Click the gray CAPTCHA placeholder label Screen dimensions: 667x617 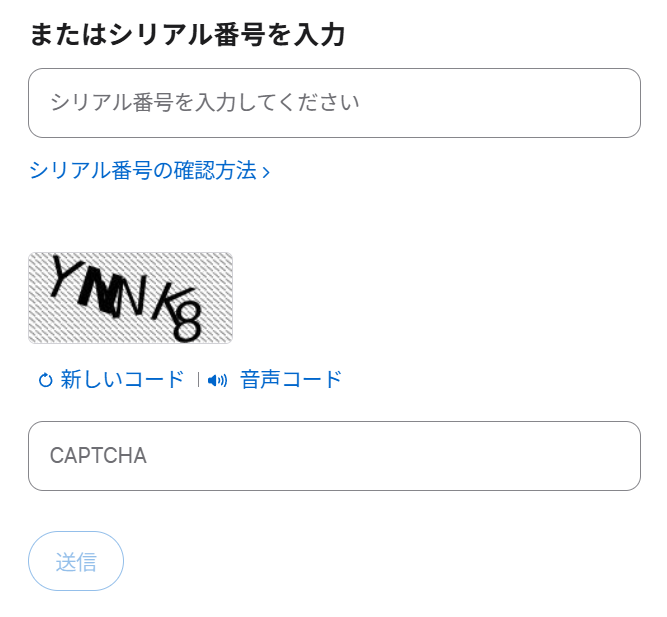point(98,456)
